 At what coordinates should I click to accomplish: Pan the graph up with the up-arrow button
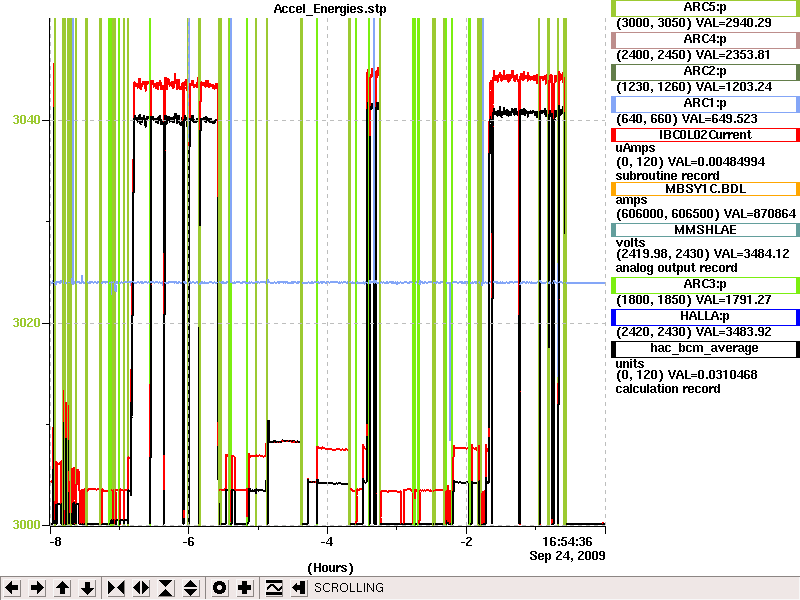click(x=62, y=588)
